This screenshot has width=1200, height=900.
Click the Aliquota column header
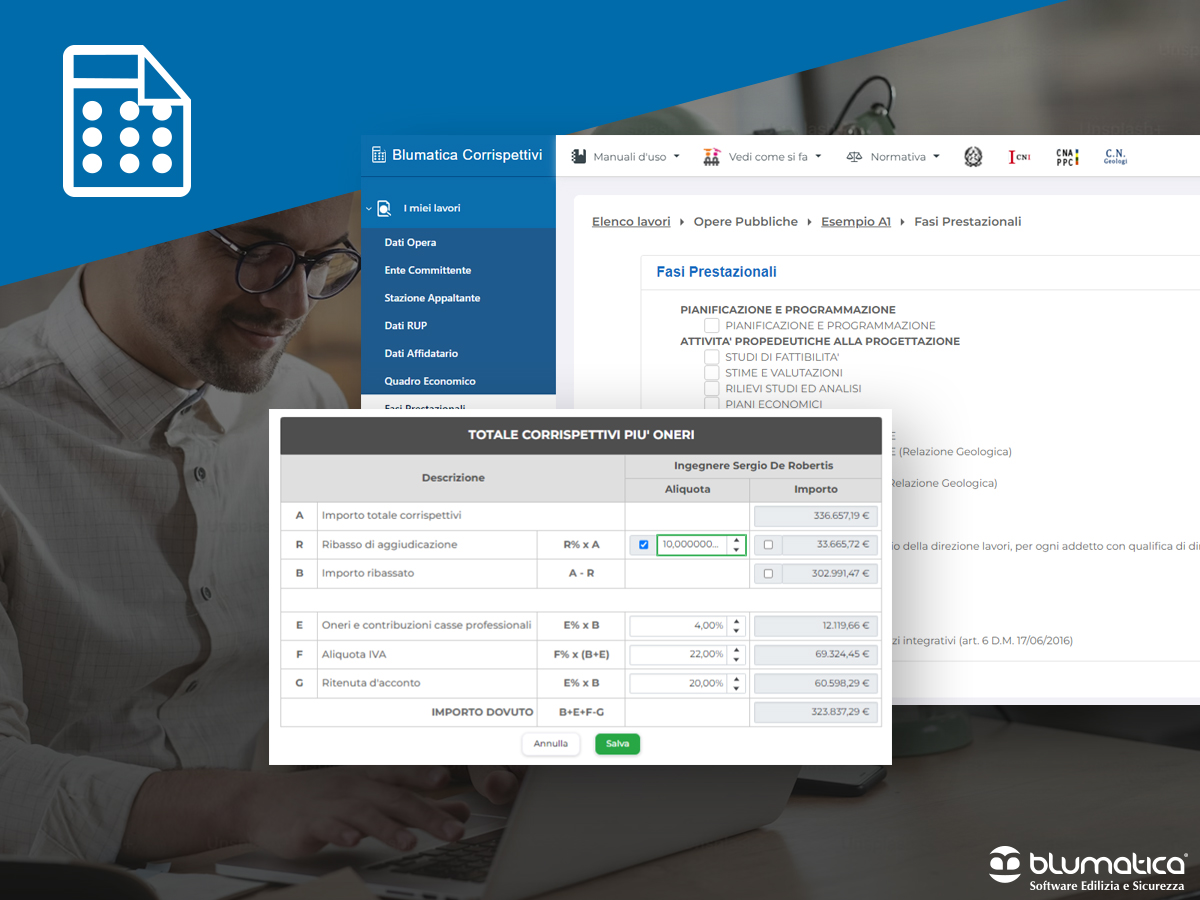(688, 489)
